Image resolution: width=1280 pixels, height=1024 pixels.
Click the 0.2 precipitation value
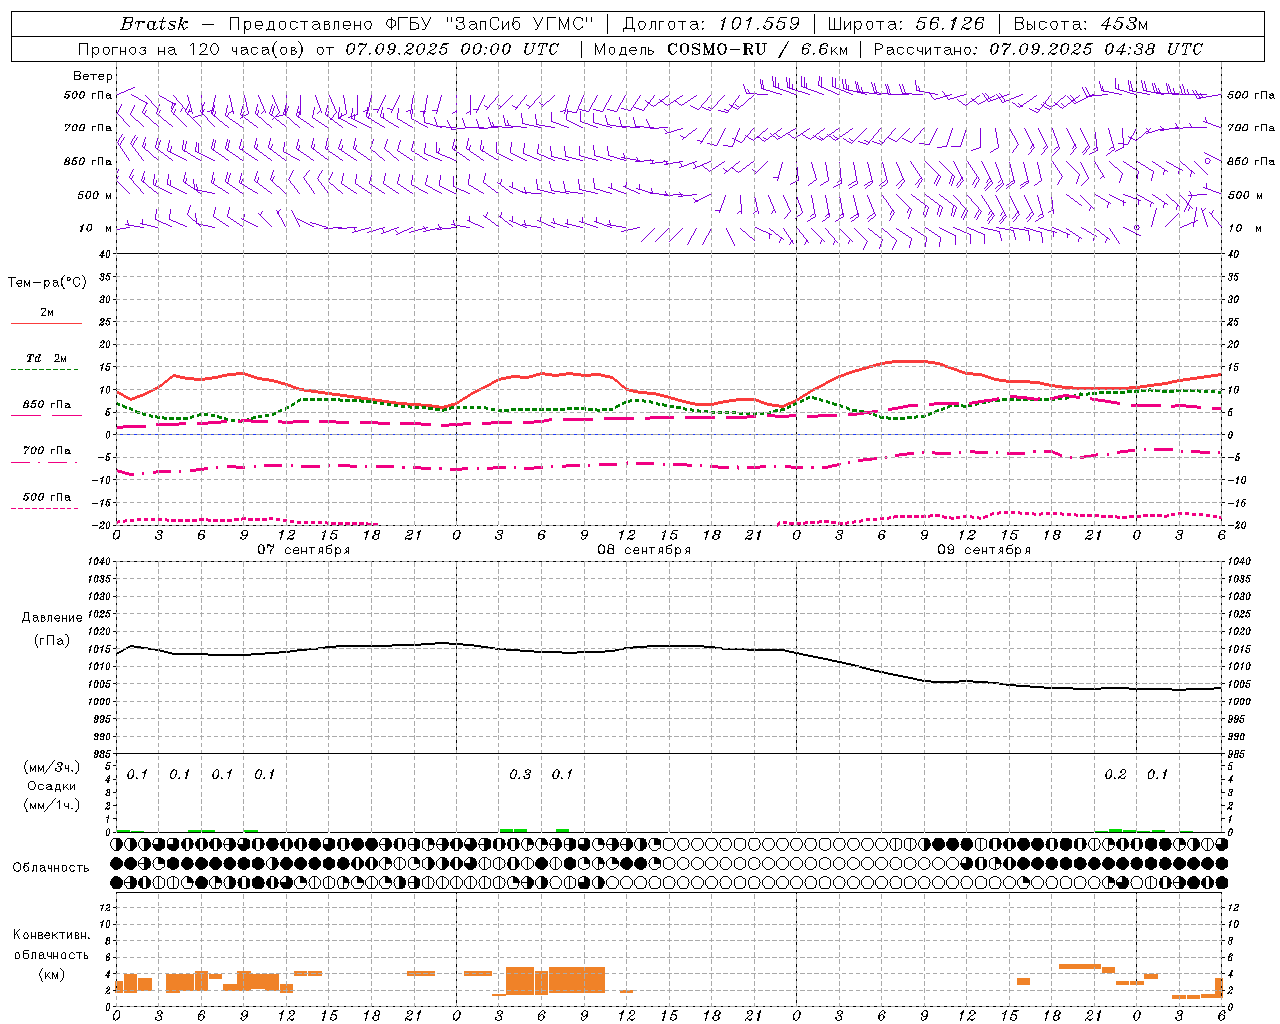click(x=1115, y=774)
